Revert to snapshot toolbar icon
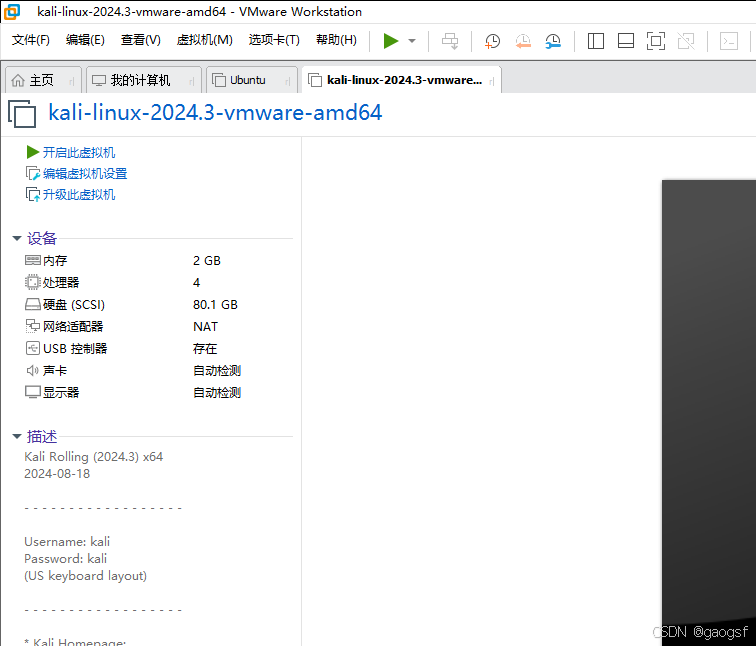This screenshot has height=646, width=756. pos(523,41)
